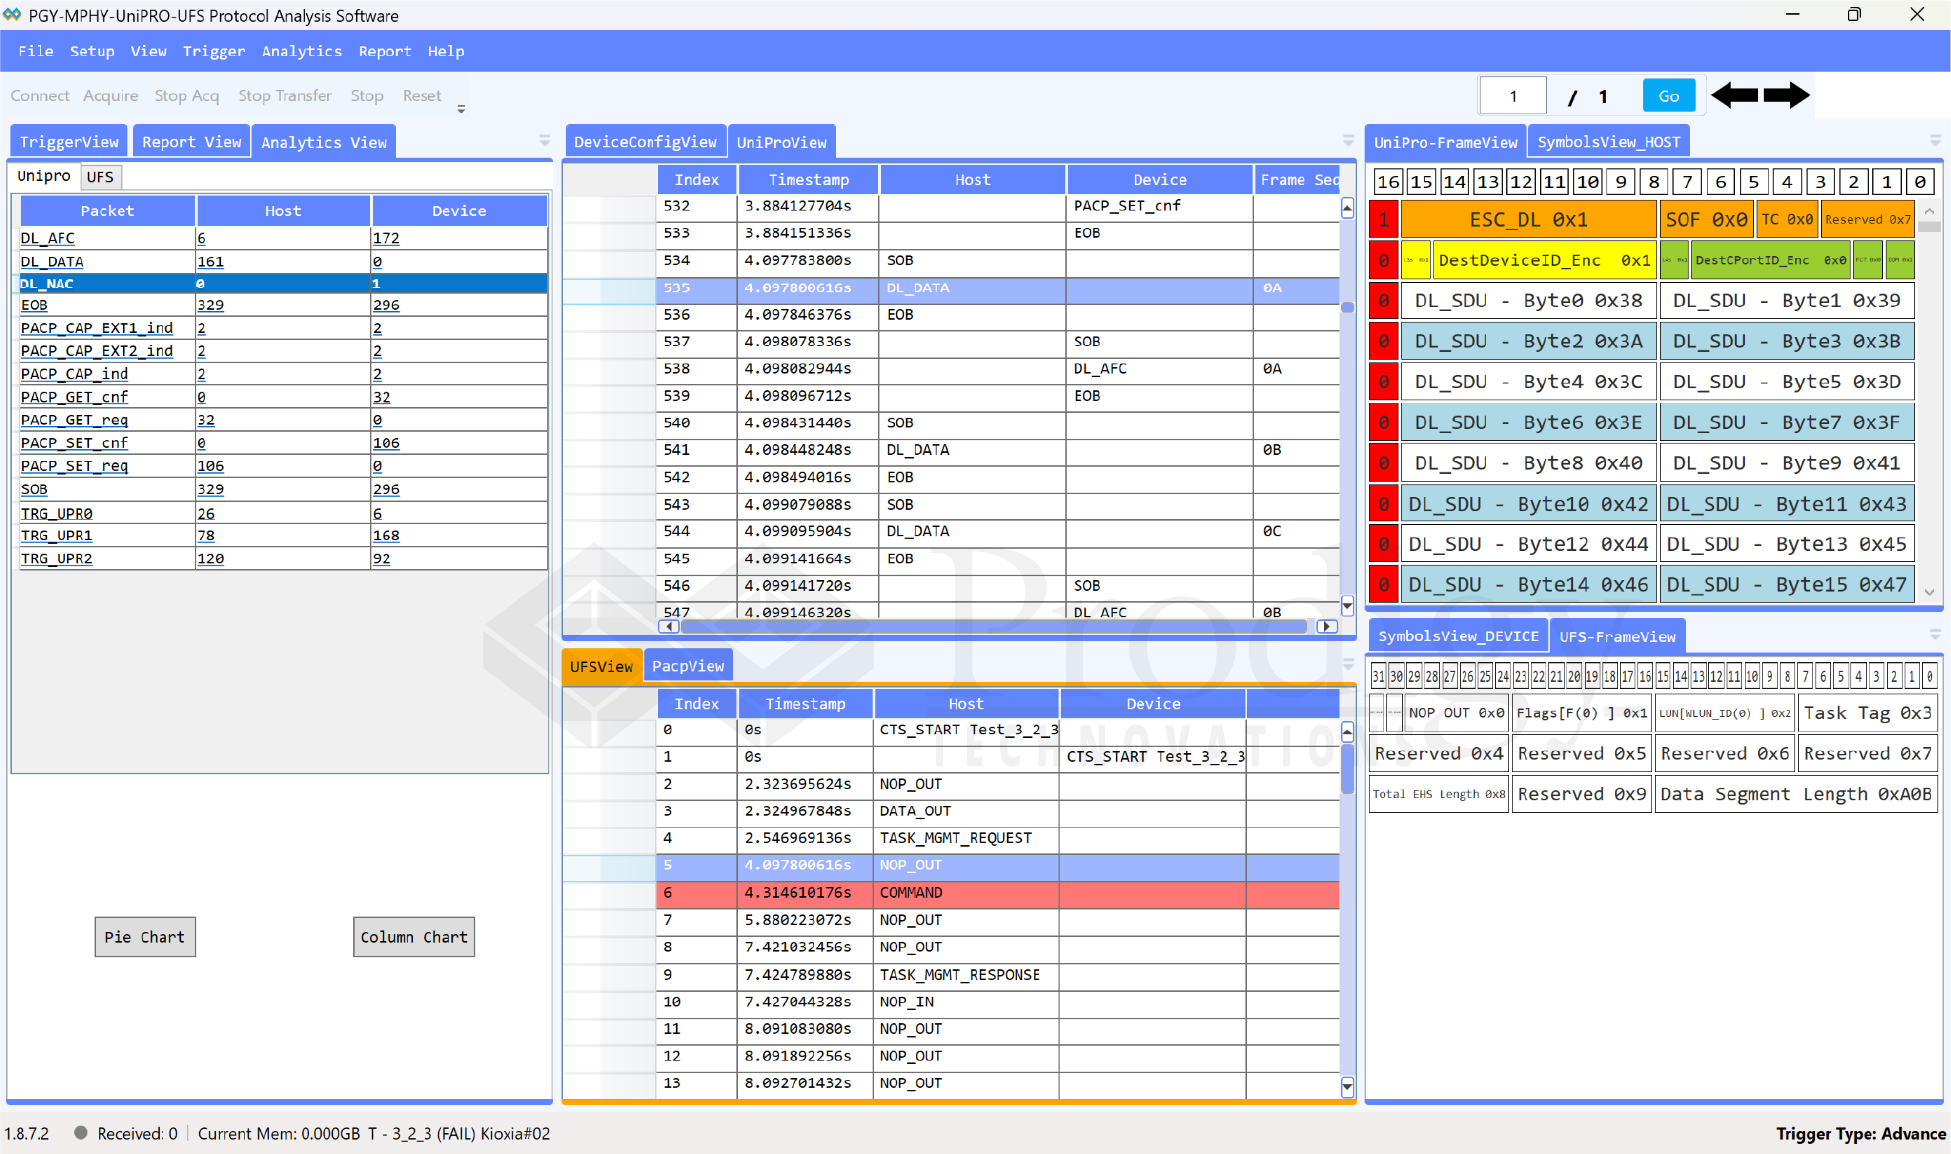Open the Analytics menu
This screenshot has height=1154, width=1951.
tap(301, 51)
